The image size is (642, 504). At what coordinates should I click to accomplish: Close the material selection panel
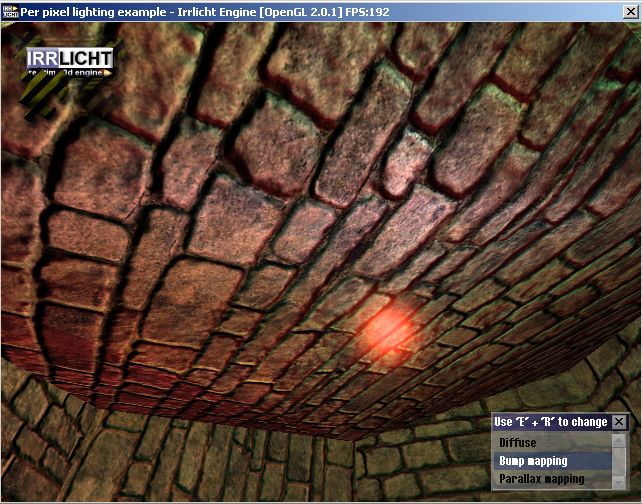(619, 422)
